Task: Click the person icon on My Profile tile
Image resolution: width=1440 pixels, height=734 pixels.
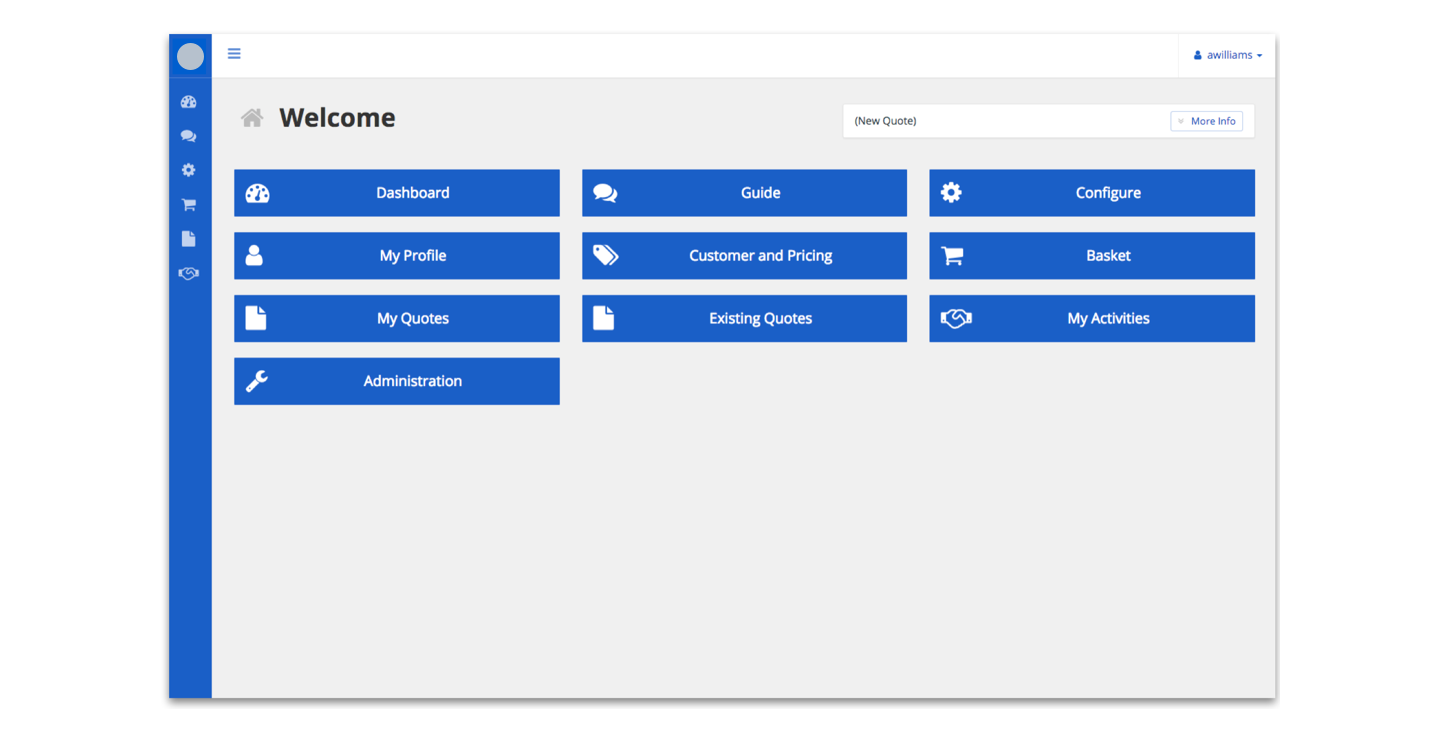Action: tap(254, 255)
